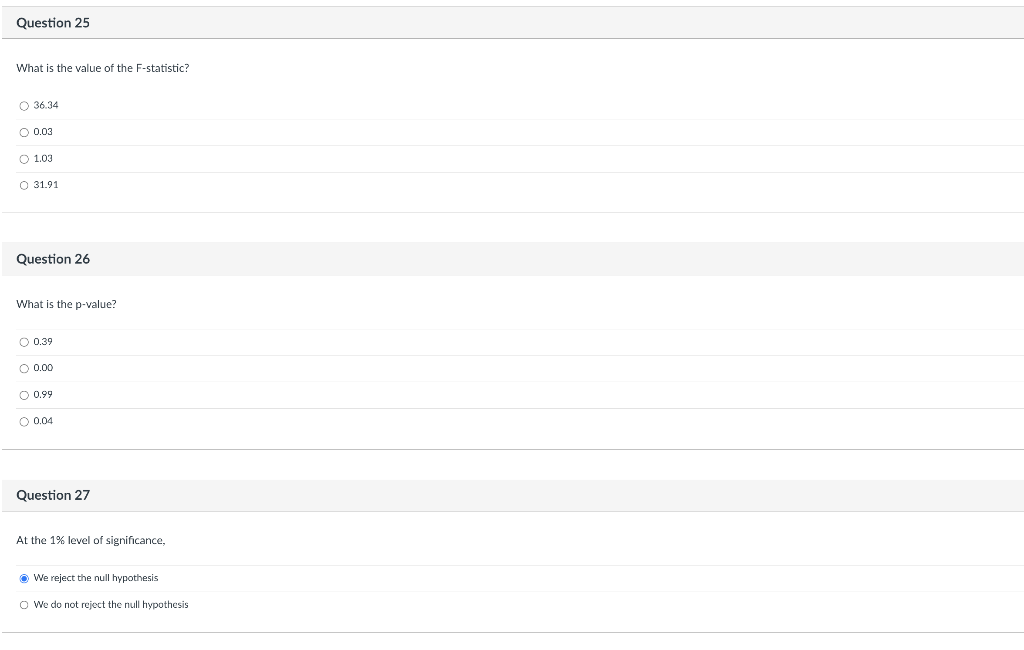Select p-value 0.99 in Question 26
The height and width of the screenshot is (650, 1024).
click(24, 394)
